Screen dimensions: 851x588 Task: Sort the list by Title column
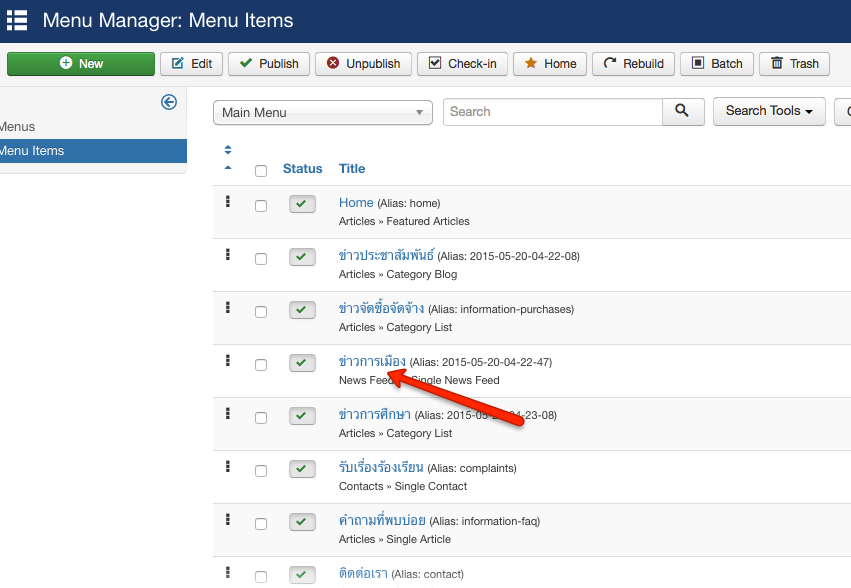pos(352,169)
